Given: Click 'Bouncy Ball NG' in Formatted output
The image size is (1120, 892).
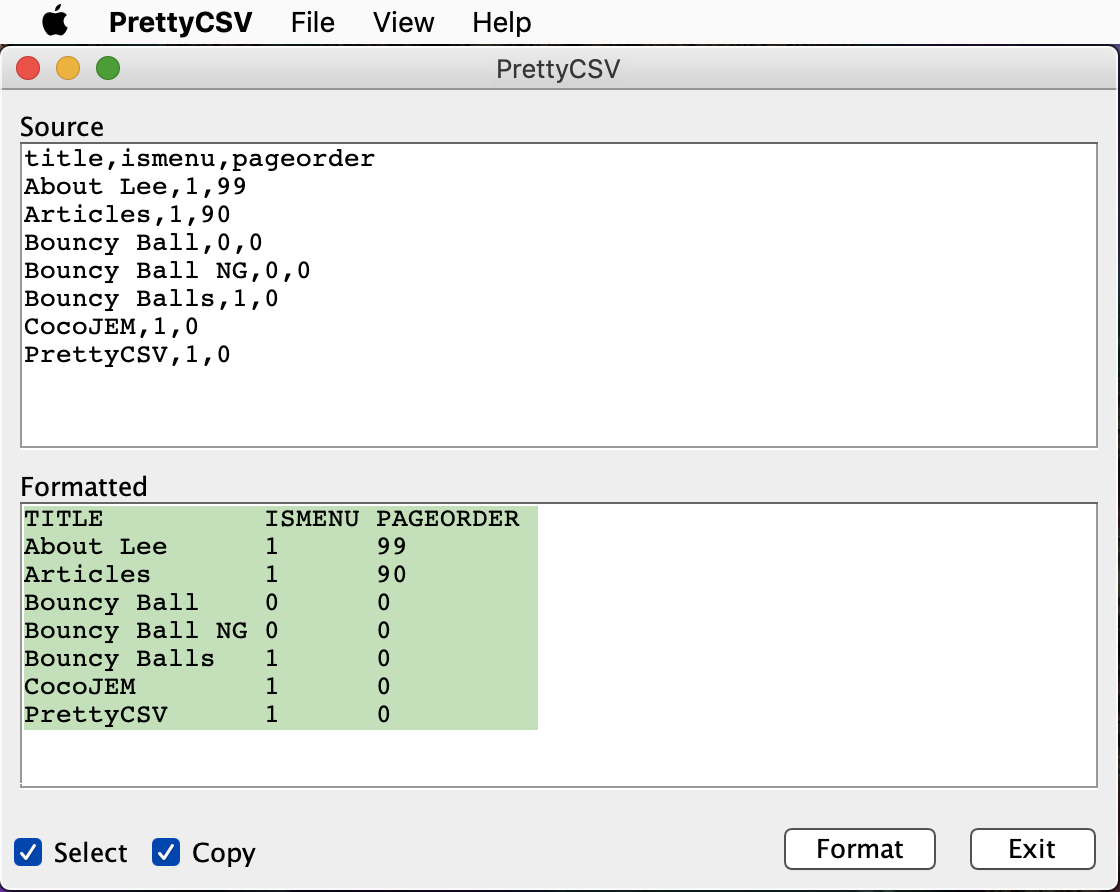Looking at the screenshot, I should [x=136, y=631].
